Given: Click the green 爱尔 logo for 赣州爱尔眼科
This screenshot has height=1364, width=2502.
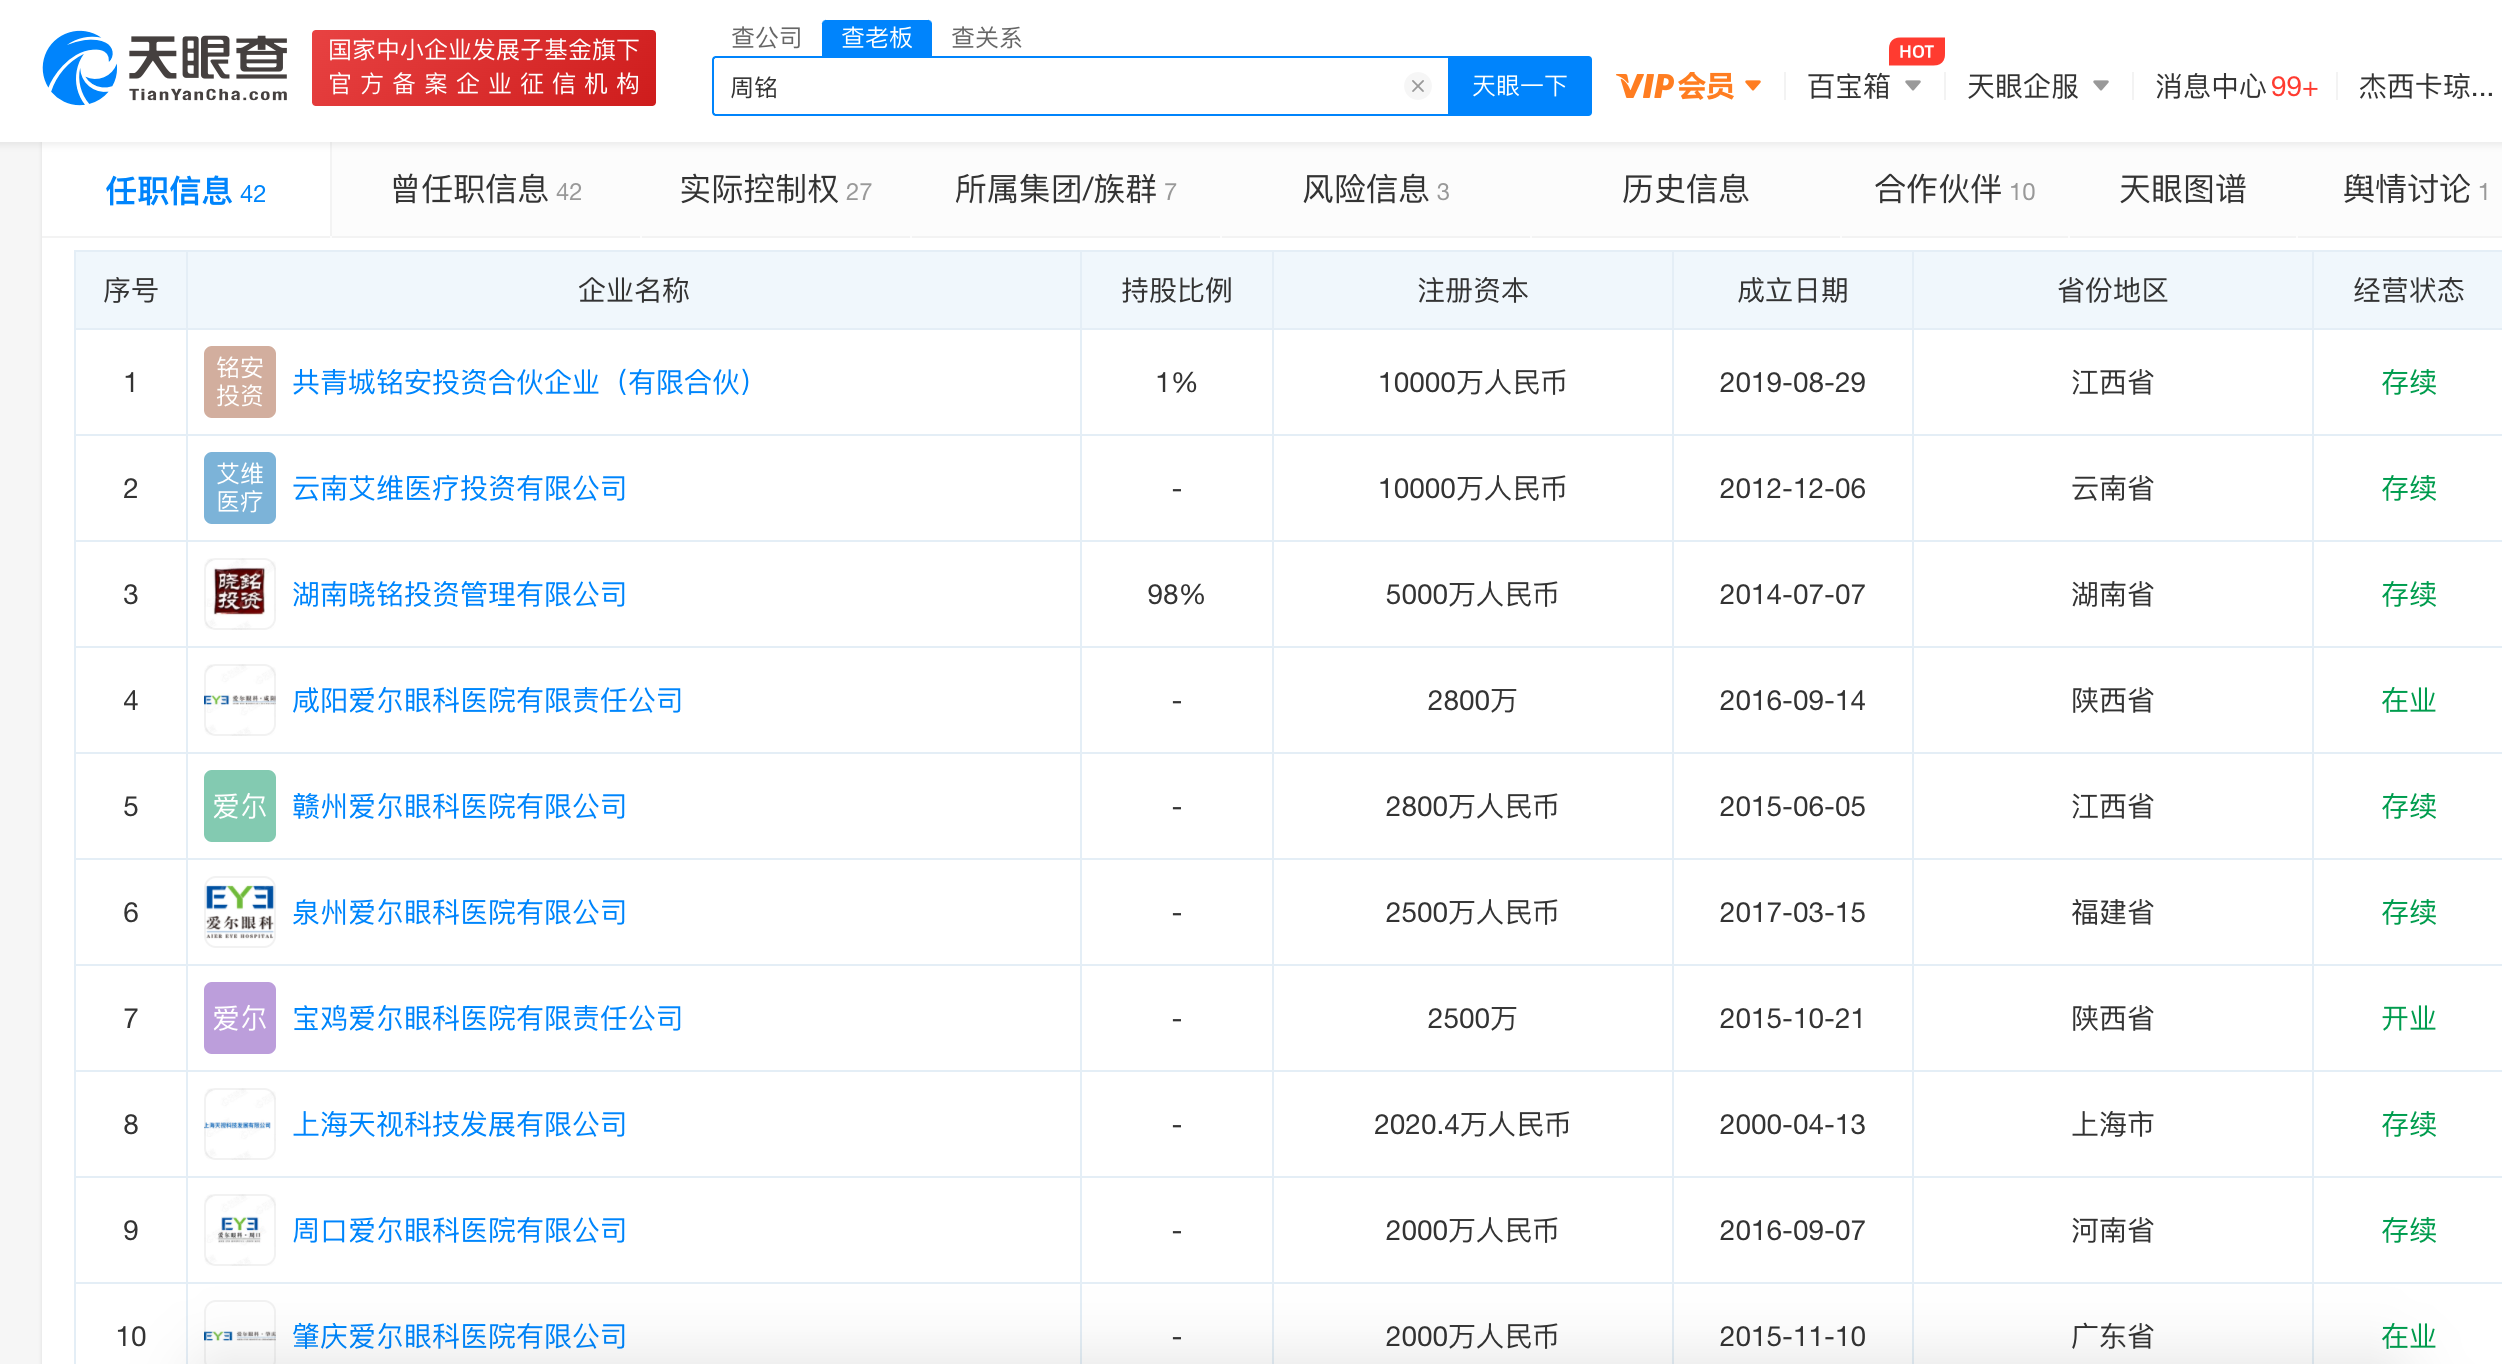Looking at the screenshot, I should [x=239, y=806].
